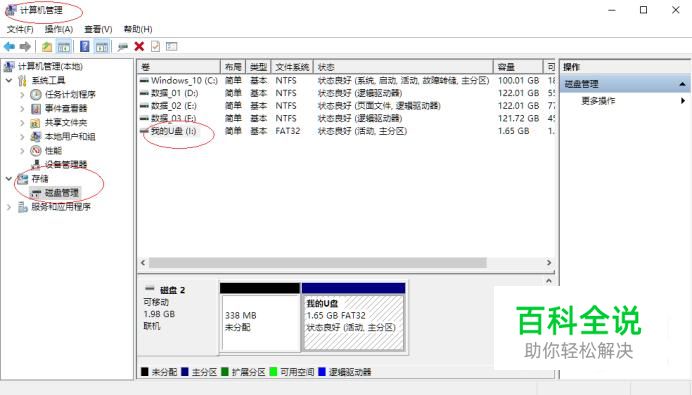Expand the 任务计划程序 node arrow

[22, 94]
